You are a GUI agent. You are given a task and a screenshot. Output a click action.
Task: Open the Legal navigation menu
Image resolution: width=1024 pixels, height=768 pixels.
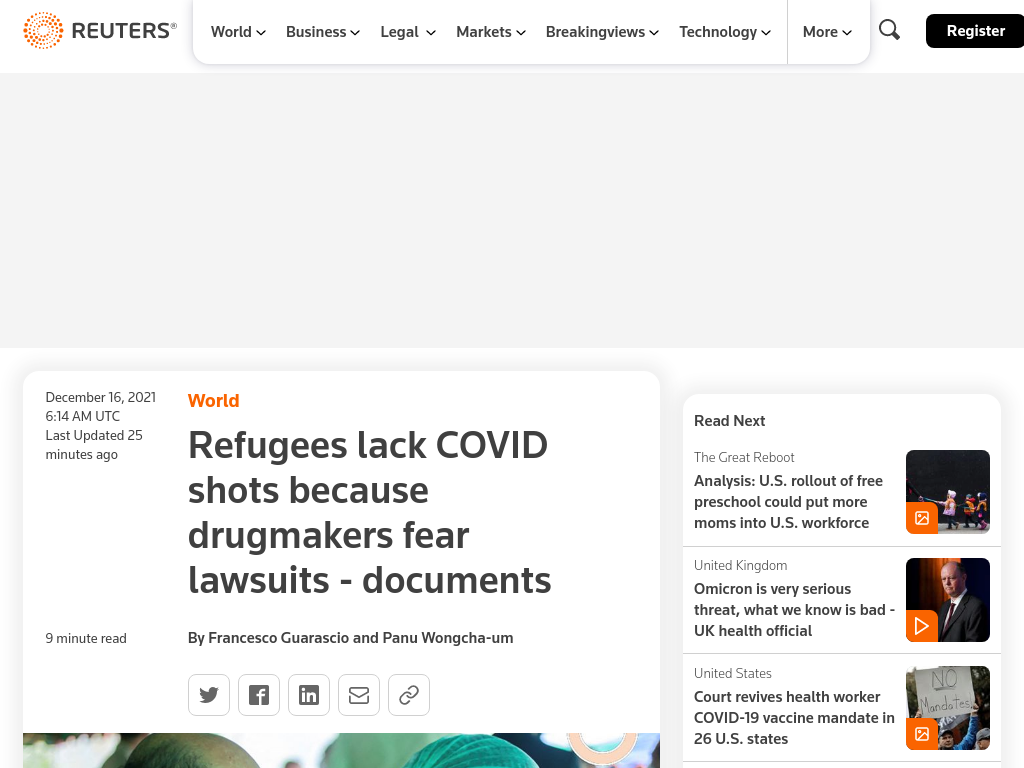(408, 32)
